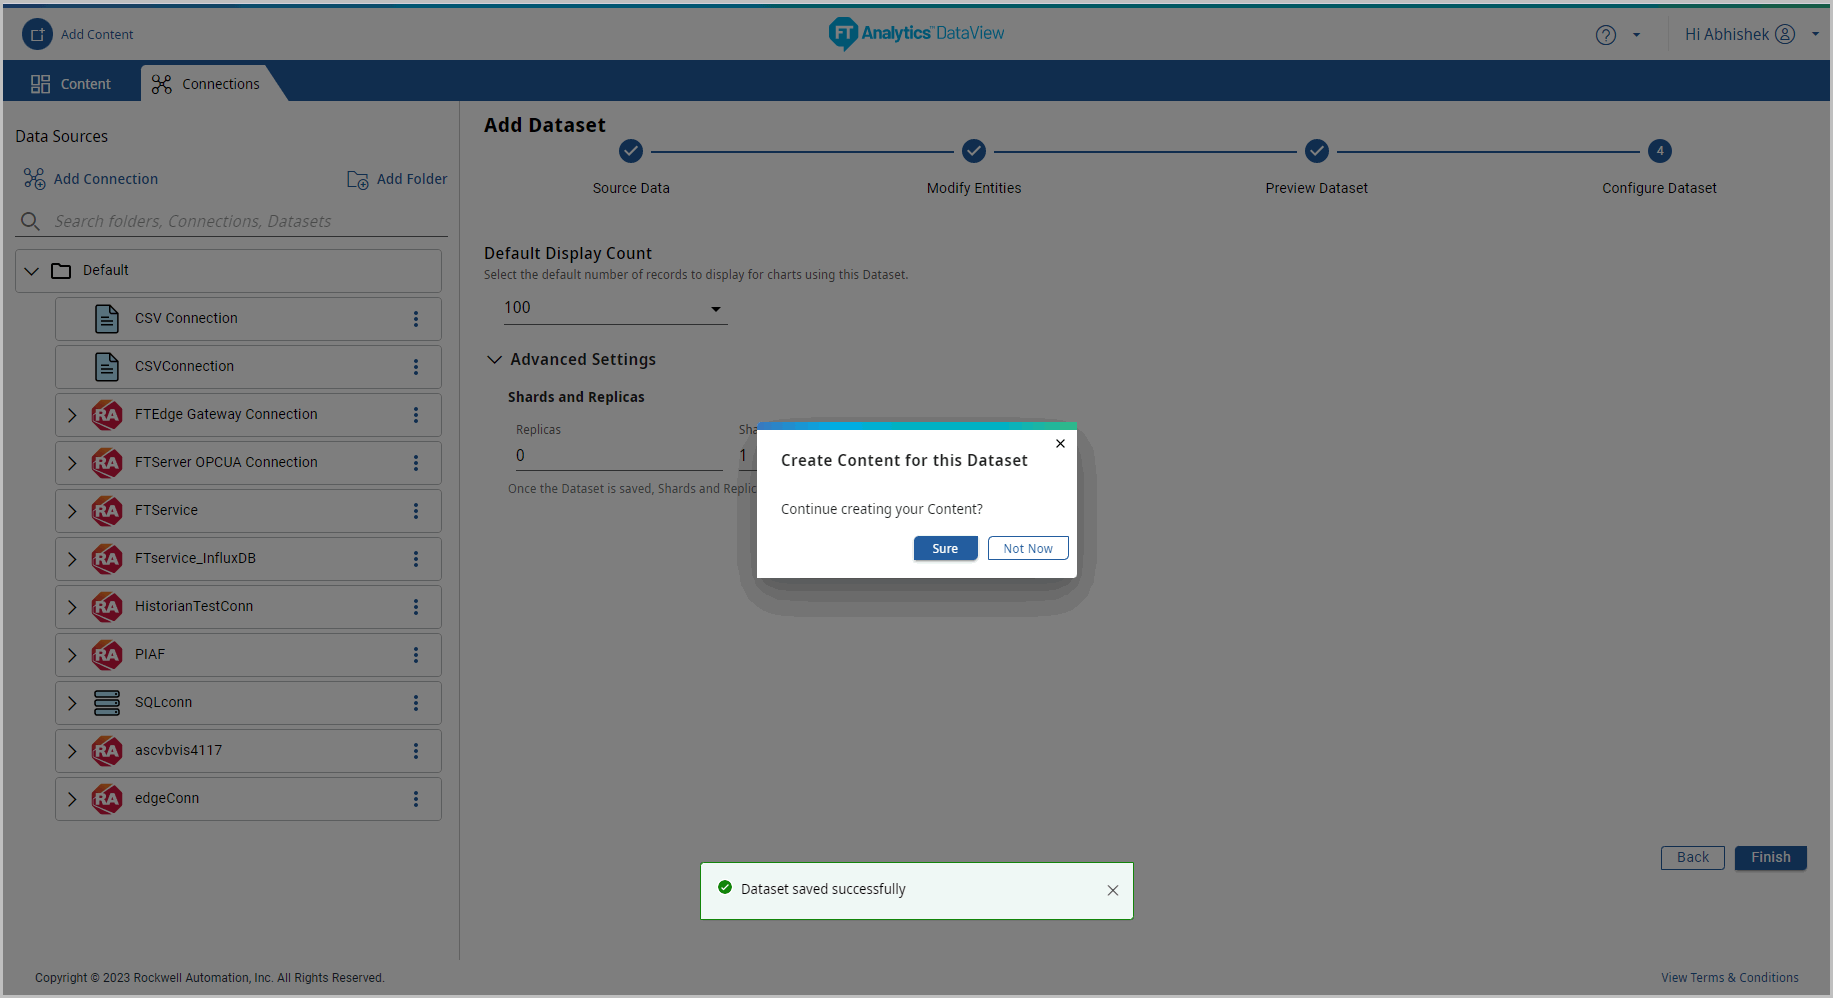The height and width of the screenshot is (998, 1833).
Task: Open View Terms & Conditions link
Action: 1729,977
